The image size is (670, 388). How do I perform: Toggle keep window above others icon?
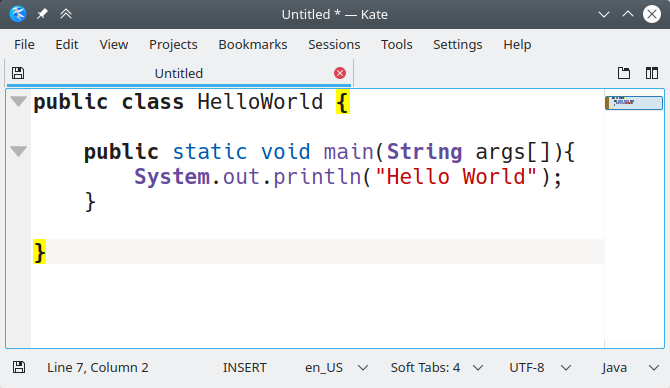coord(66,14)
